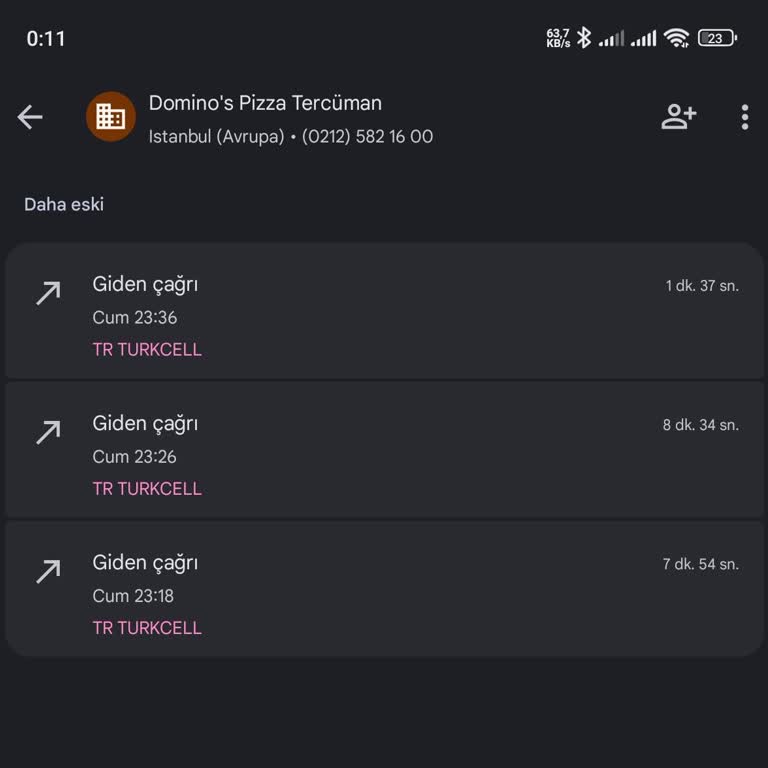The height and width of the screenshot is (768, 768).
Task: Tap the 1 dk. 37 sn. duration
Action: tap(702, 286)
